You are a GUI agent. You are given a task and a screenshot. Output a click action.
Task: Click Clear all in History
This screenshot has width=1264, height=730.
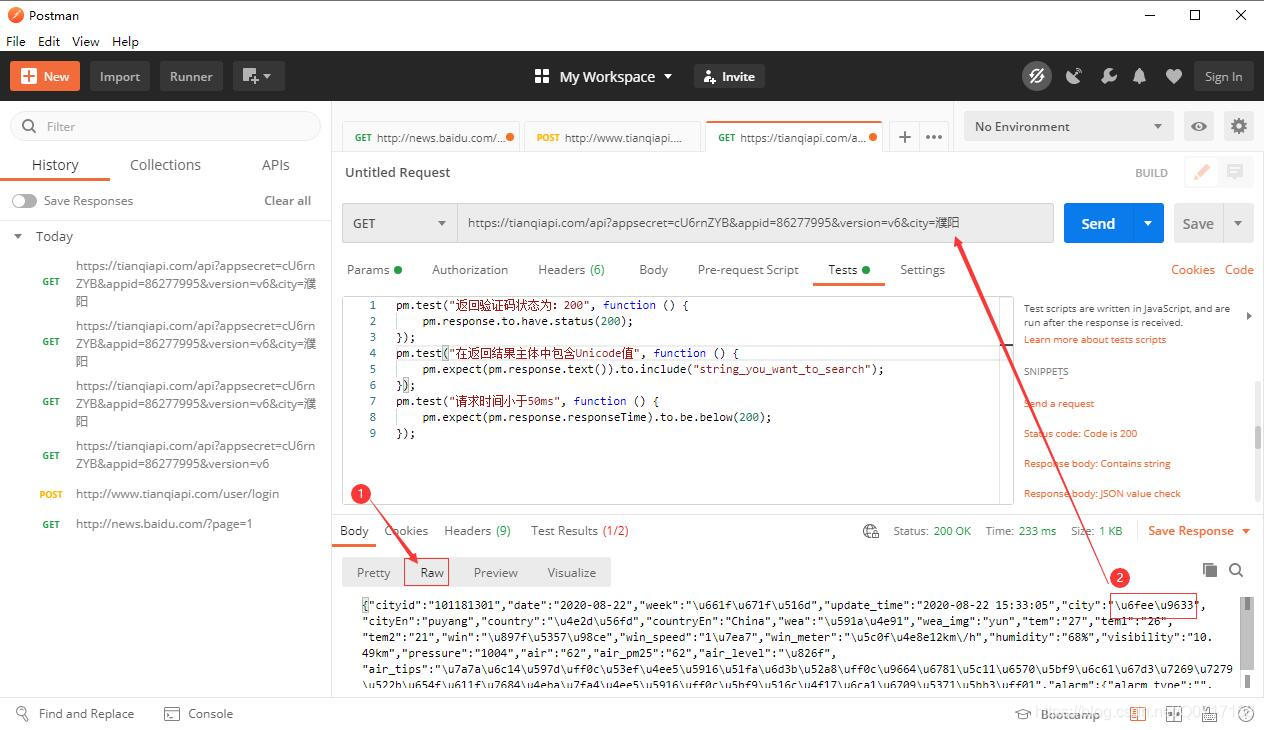288,201
